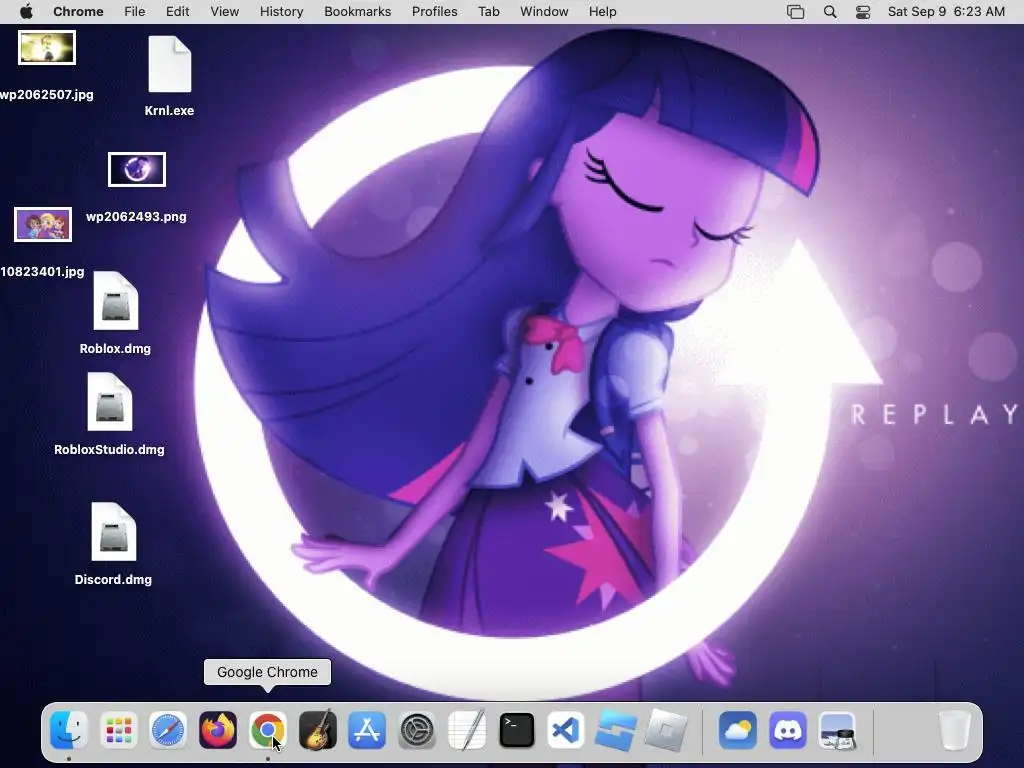Click the Spotlight search icon
Screen dimensions: 1024x768
tap(830, 12)
